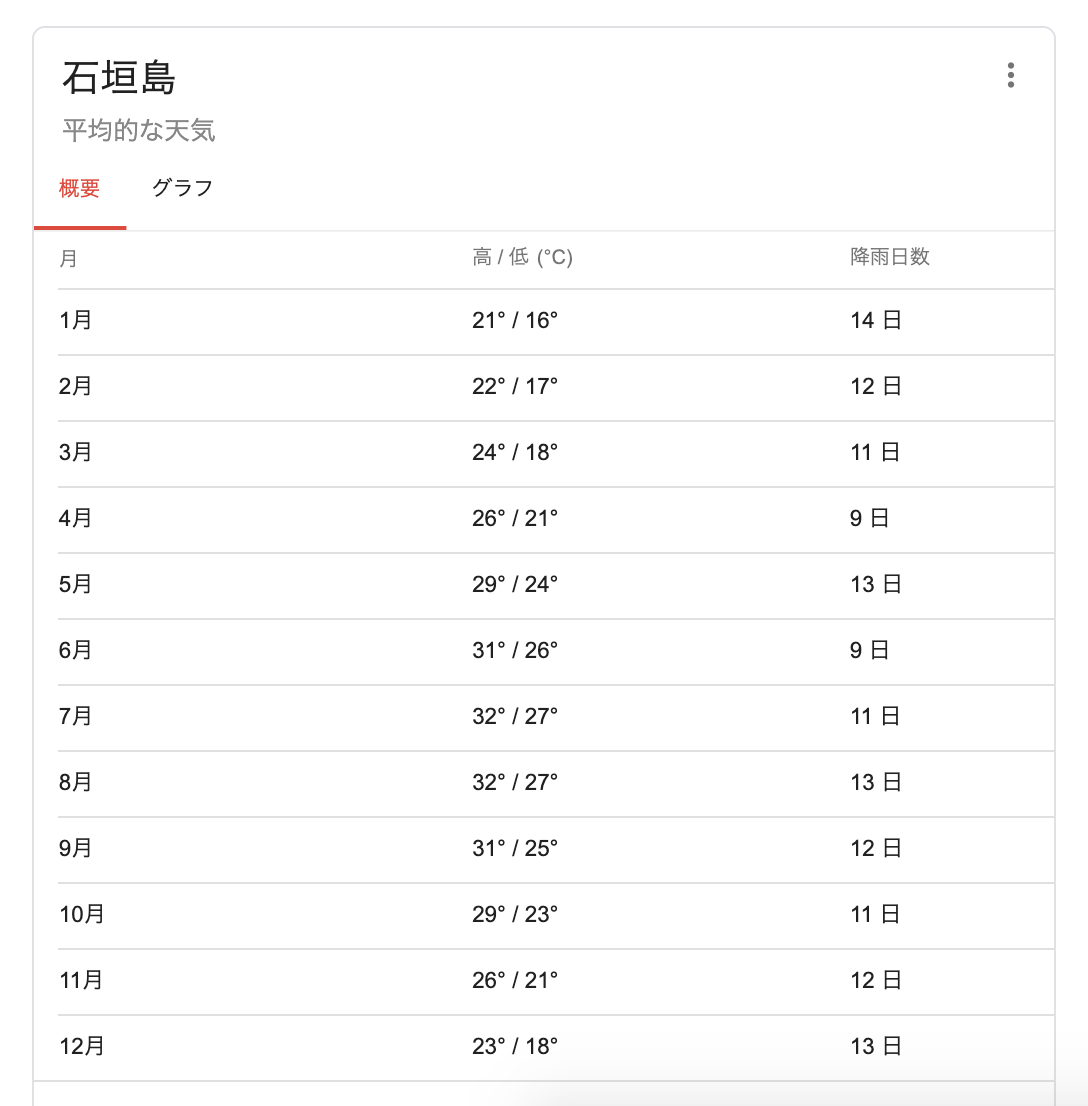Select the 10月 row label

82,914
